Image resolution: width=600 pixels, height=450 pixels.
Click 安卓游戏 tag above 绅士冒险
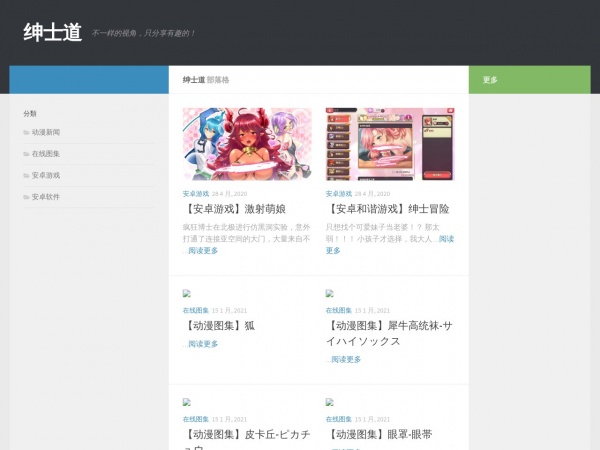[339, 194]
